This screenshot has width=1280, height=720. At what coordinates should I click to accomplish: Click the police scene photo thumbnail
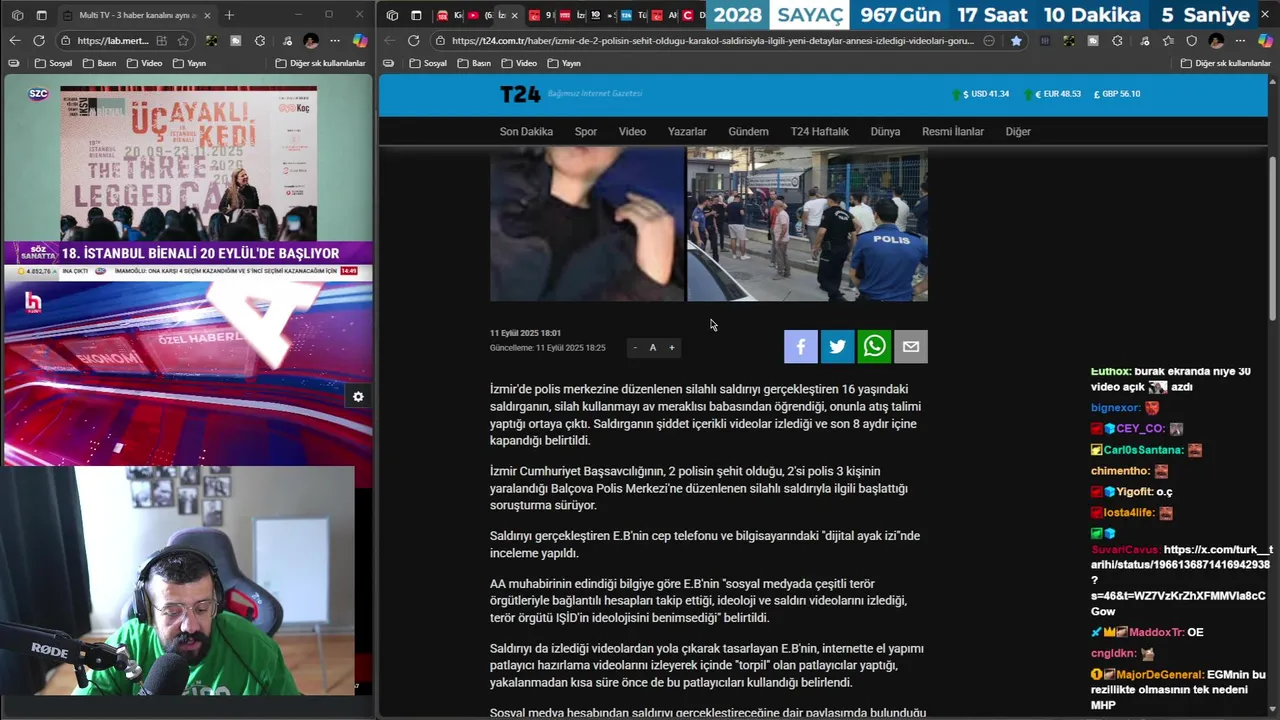click(807, 224)
